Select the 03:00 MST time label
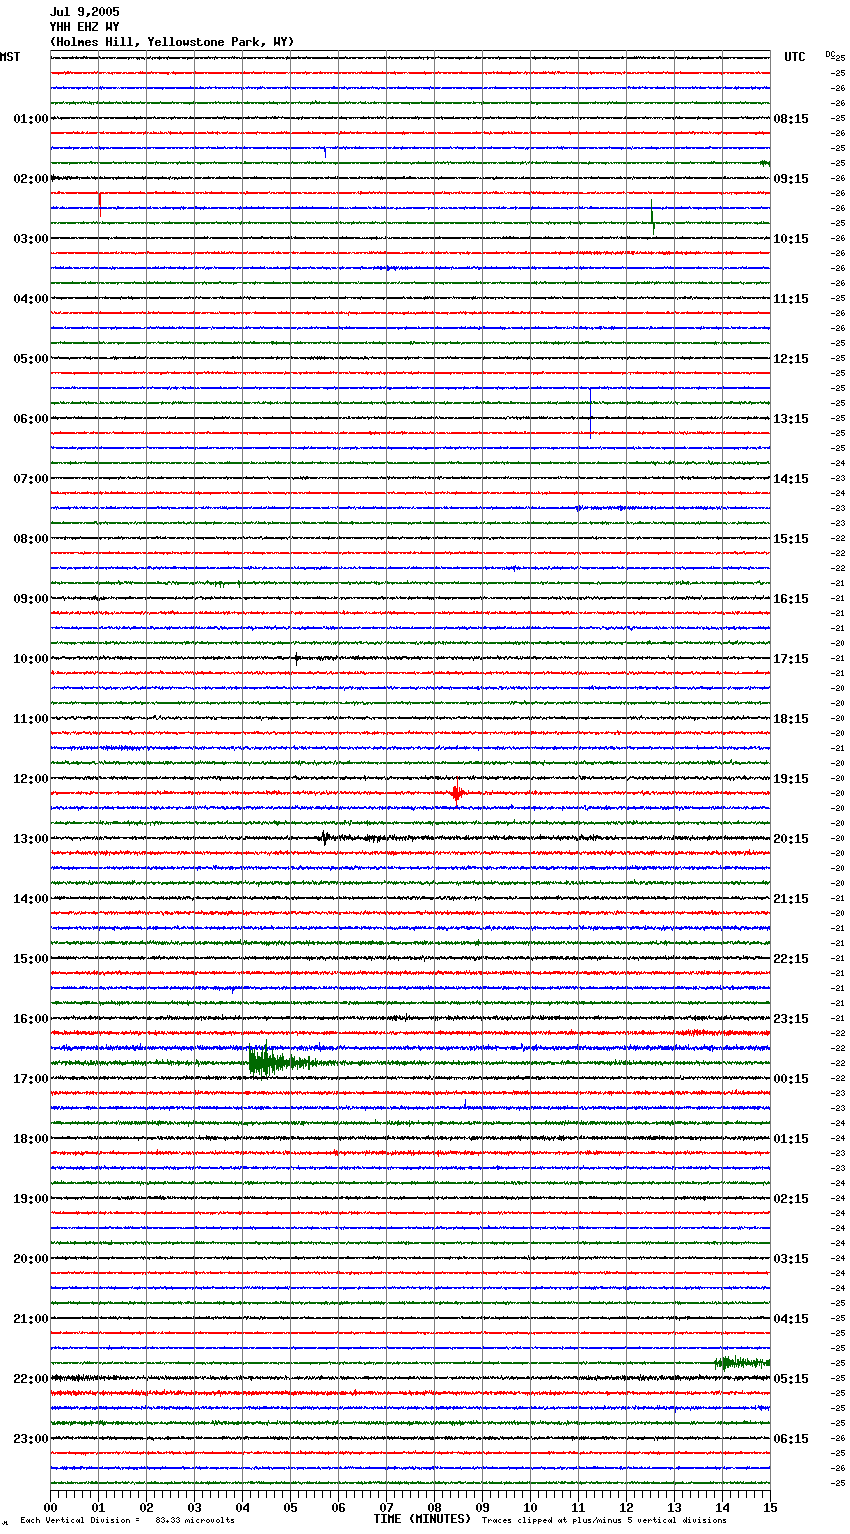This screenshot has height=1534, width=850. coord(31,239)
